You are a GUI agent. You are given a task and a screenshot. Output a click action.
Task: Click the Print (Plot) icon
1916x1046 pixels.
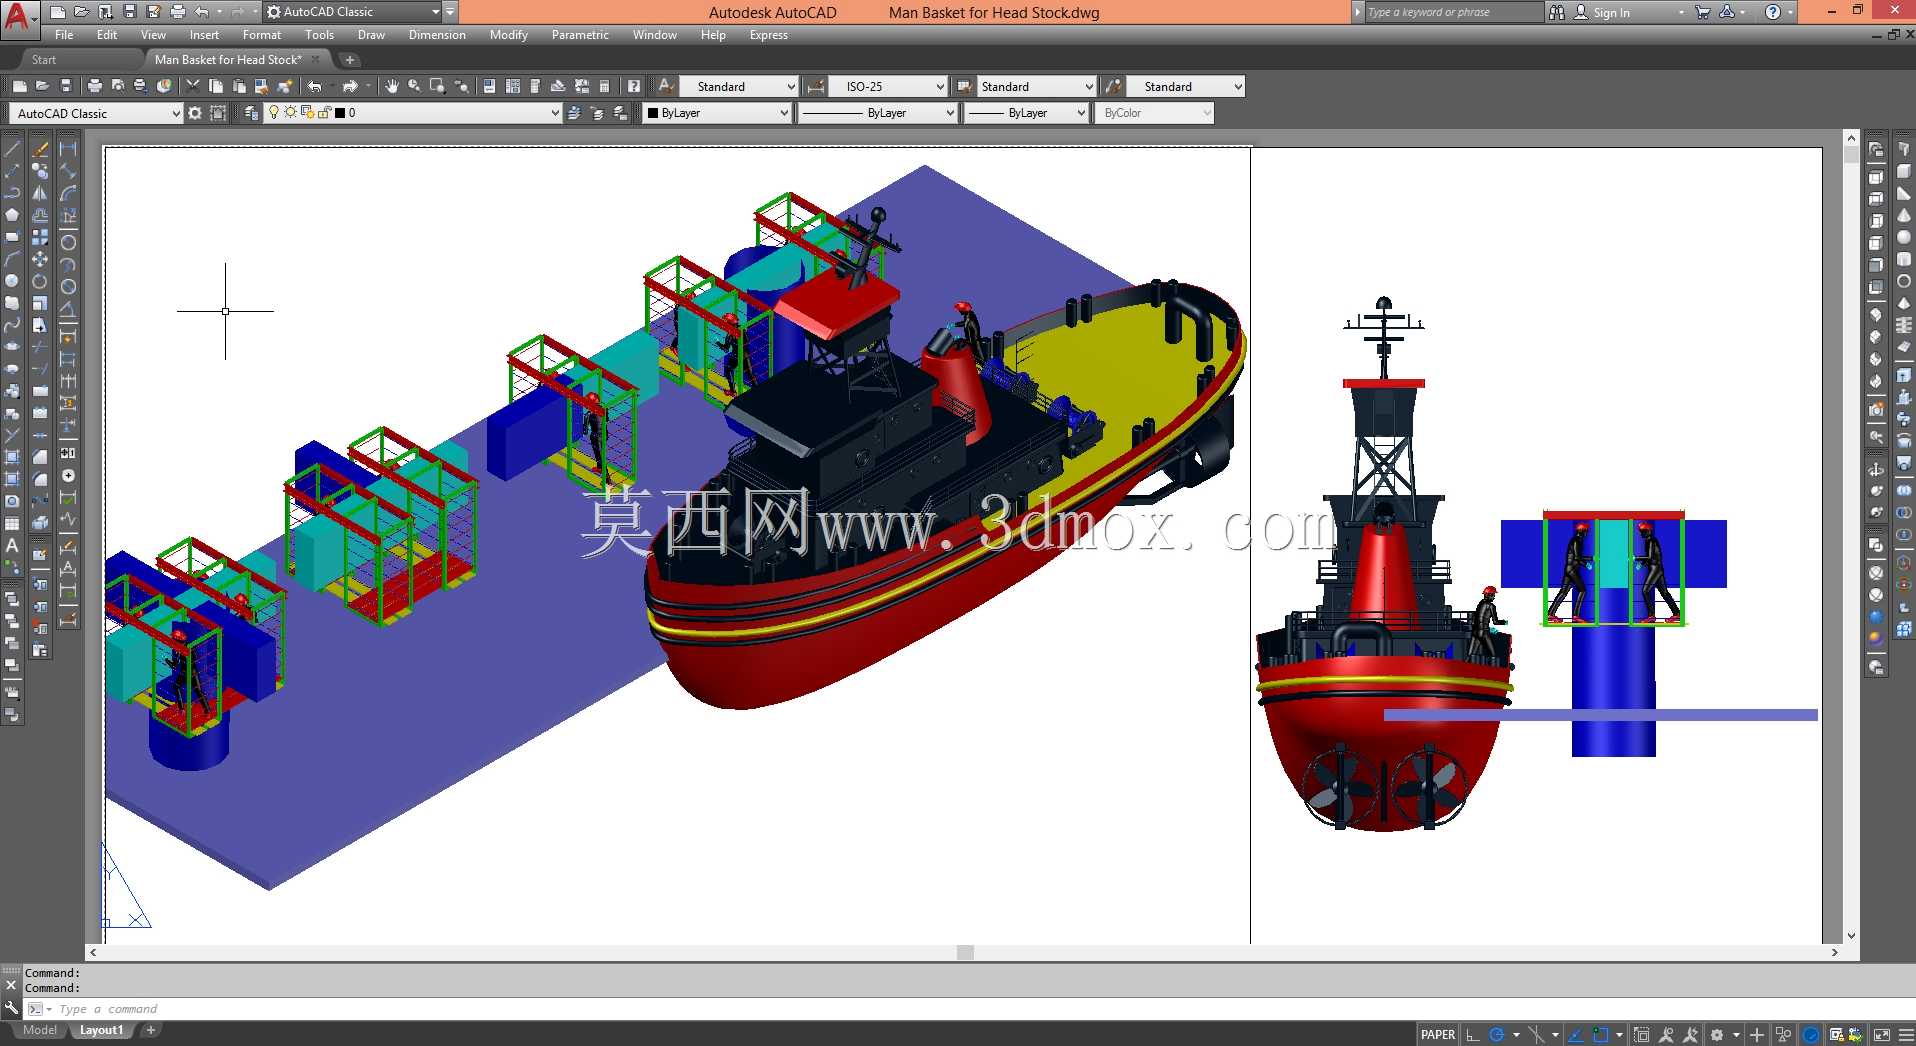95,86
